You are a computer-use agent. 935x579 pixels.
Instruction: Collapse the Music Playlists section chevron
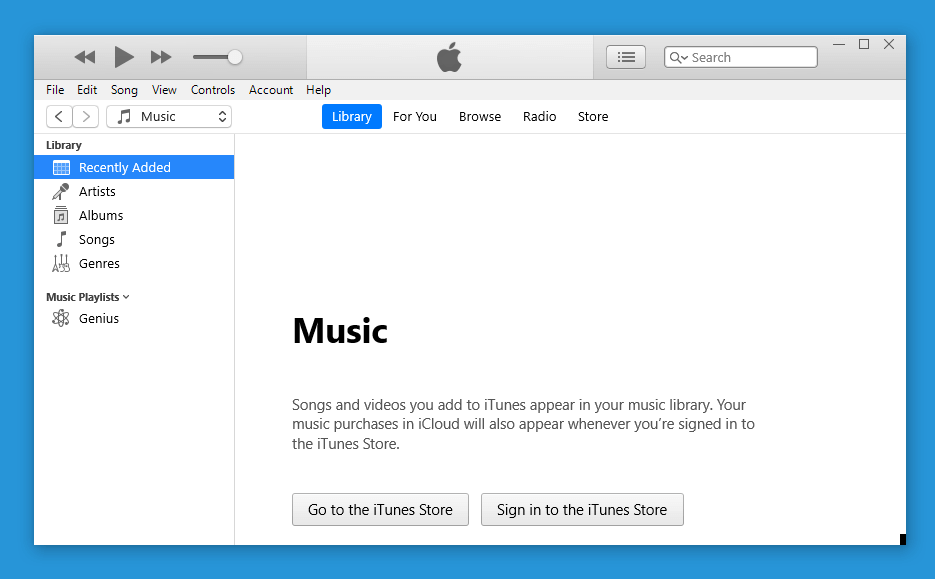tap(126, 297)
